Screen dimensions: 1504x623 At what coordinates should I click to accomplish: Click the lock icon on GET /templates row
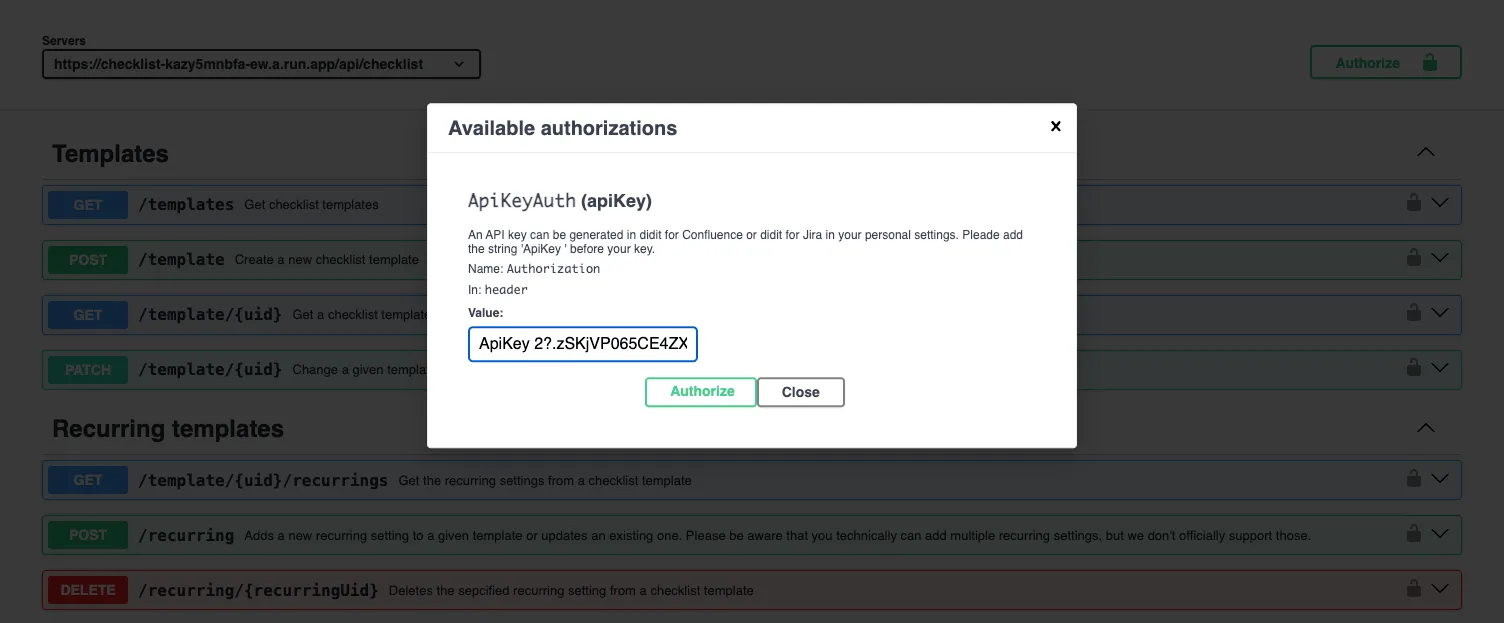tap(1413, 202)
